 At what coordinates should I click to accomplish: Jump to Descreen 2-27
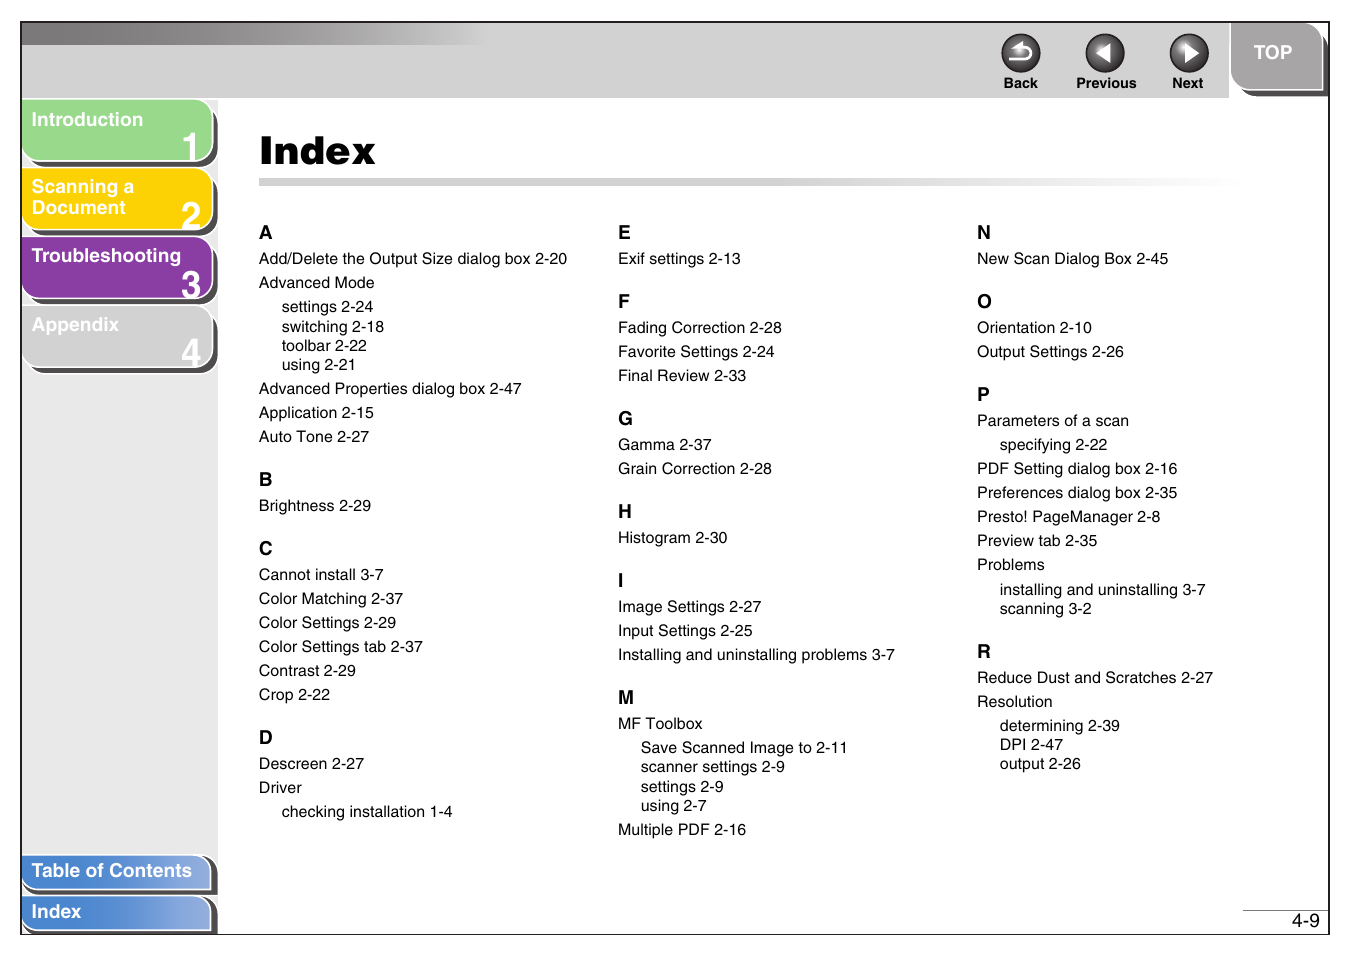(311, 764)
